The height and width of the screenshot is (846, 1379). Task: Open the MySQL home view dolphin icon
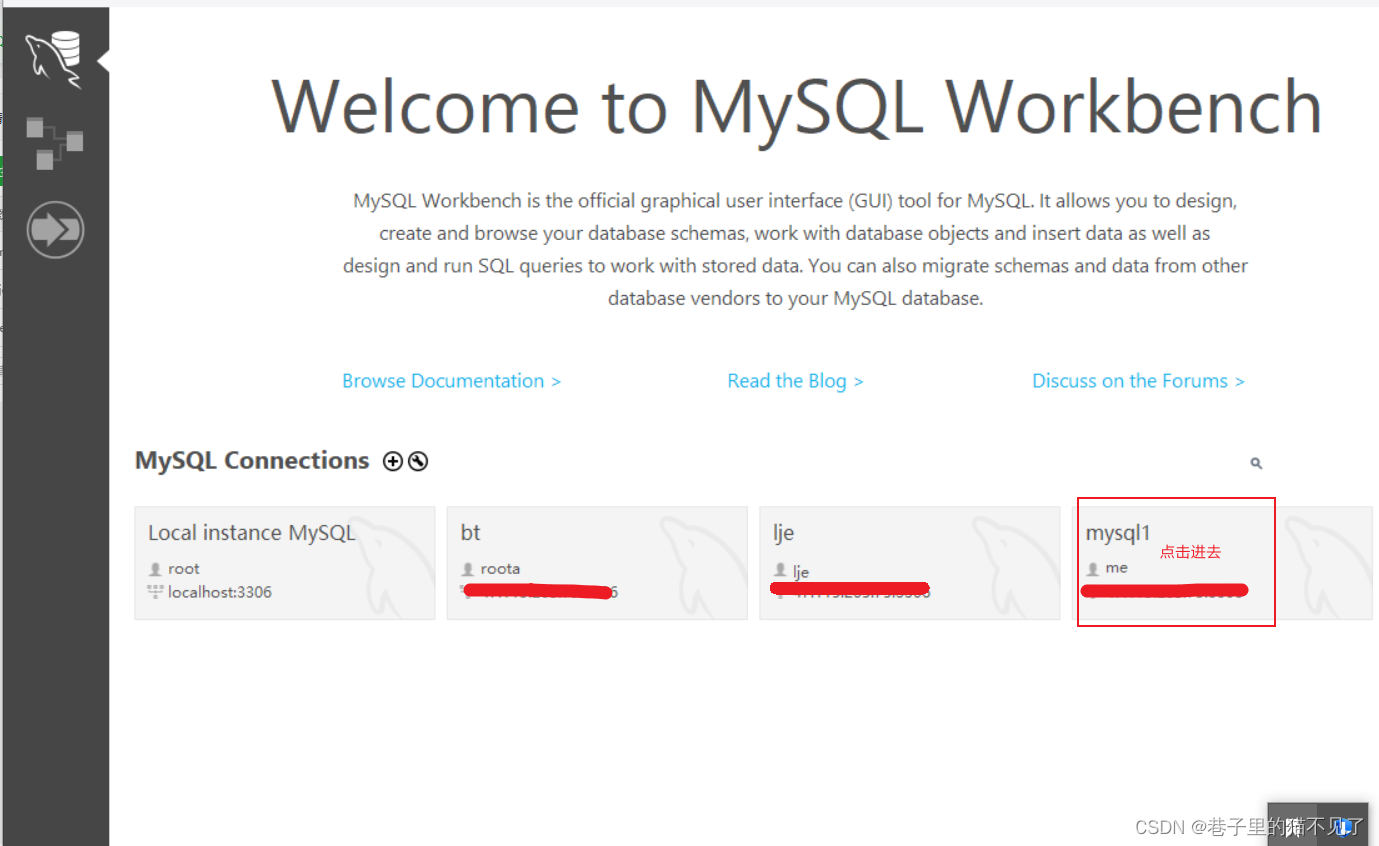54,60
